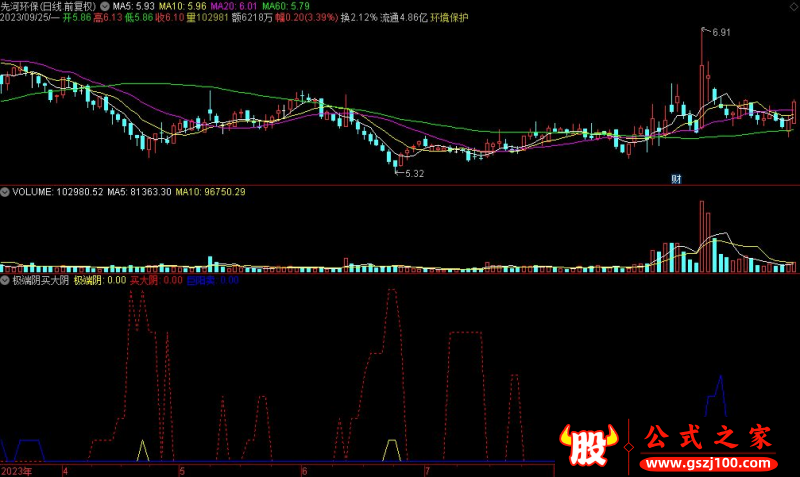Screen dimensions: 800x477
Task: Click the change value 幅0.20(3.39%)
Action: click(307, 18)
